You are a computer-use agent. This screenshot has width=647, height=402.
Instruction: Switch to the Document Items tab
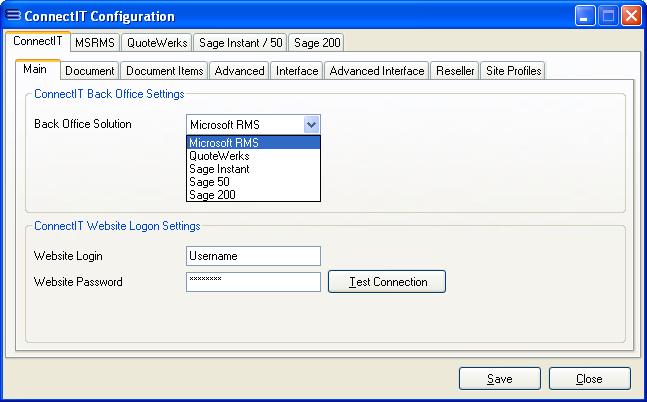[x=165, y=71]
